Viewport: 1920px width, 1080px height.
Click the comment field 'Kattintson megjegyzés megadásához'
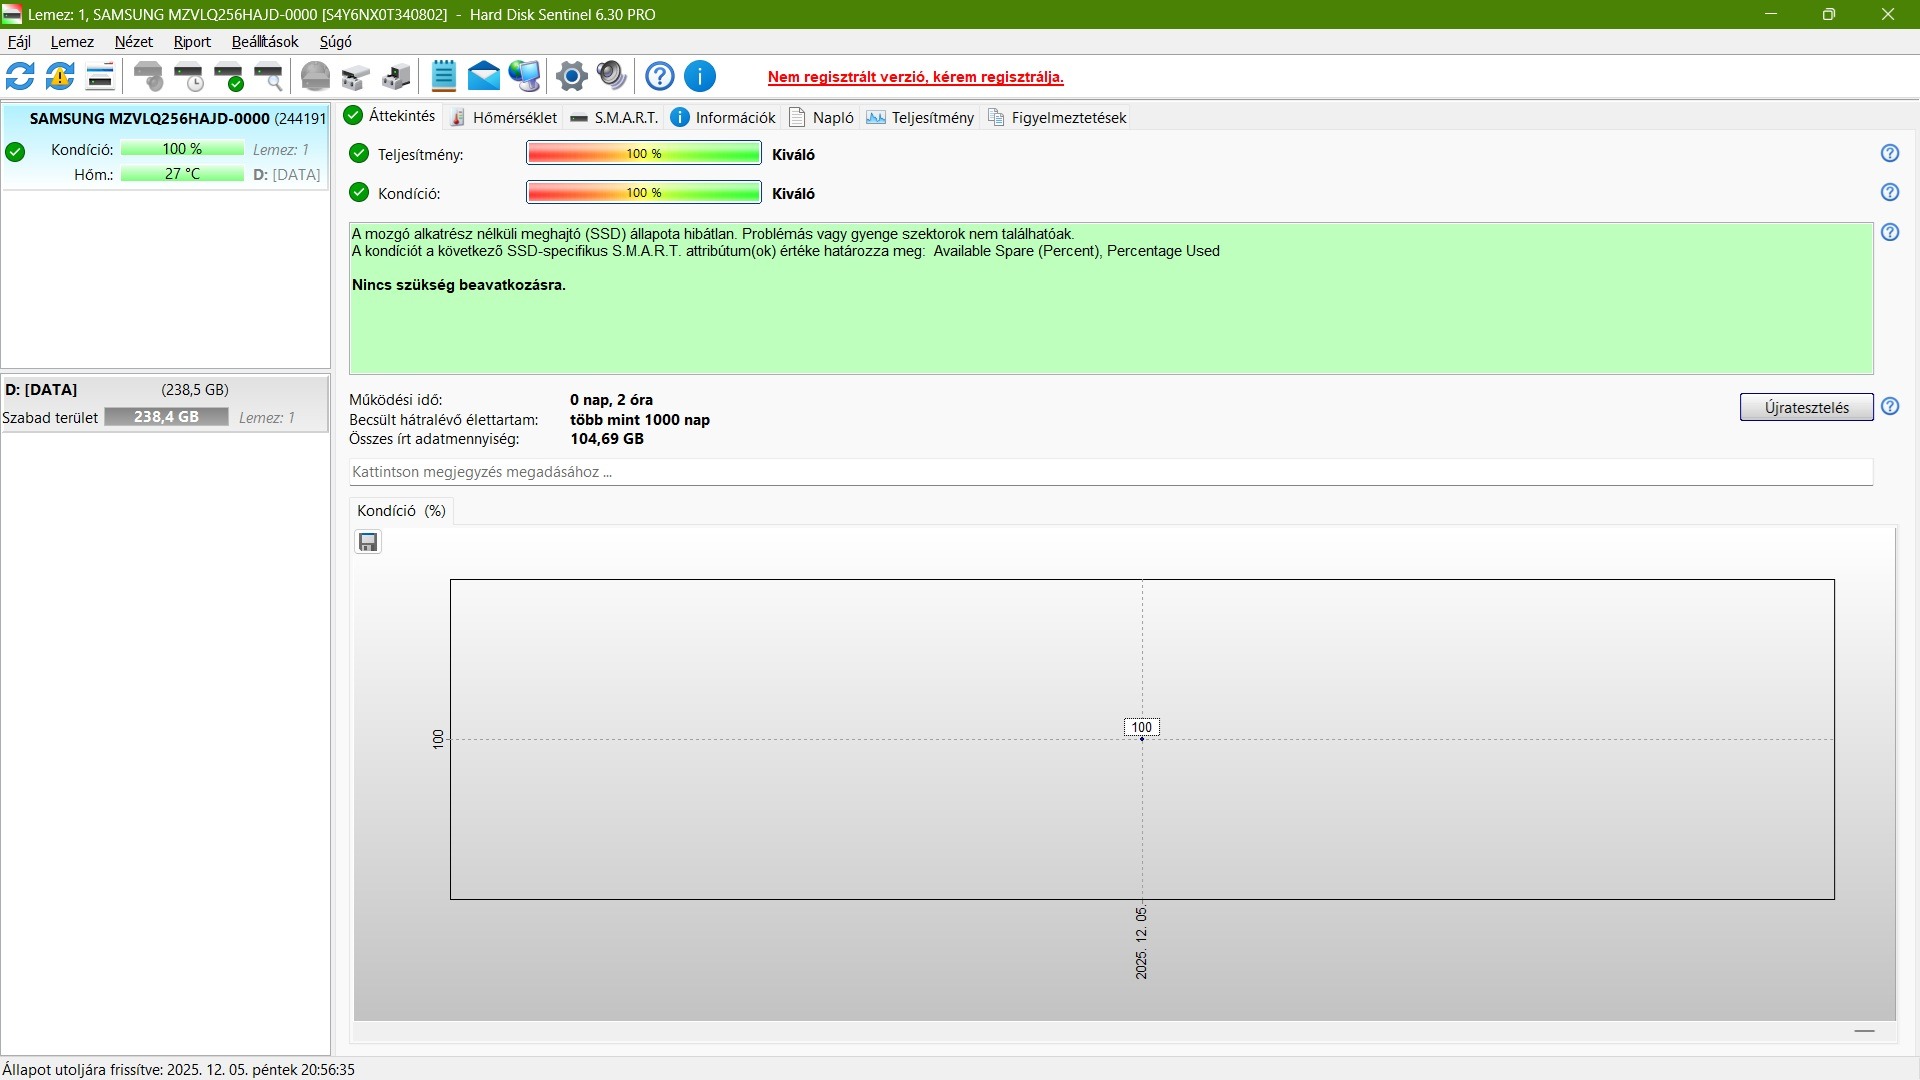point(1110,472)
